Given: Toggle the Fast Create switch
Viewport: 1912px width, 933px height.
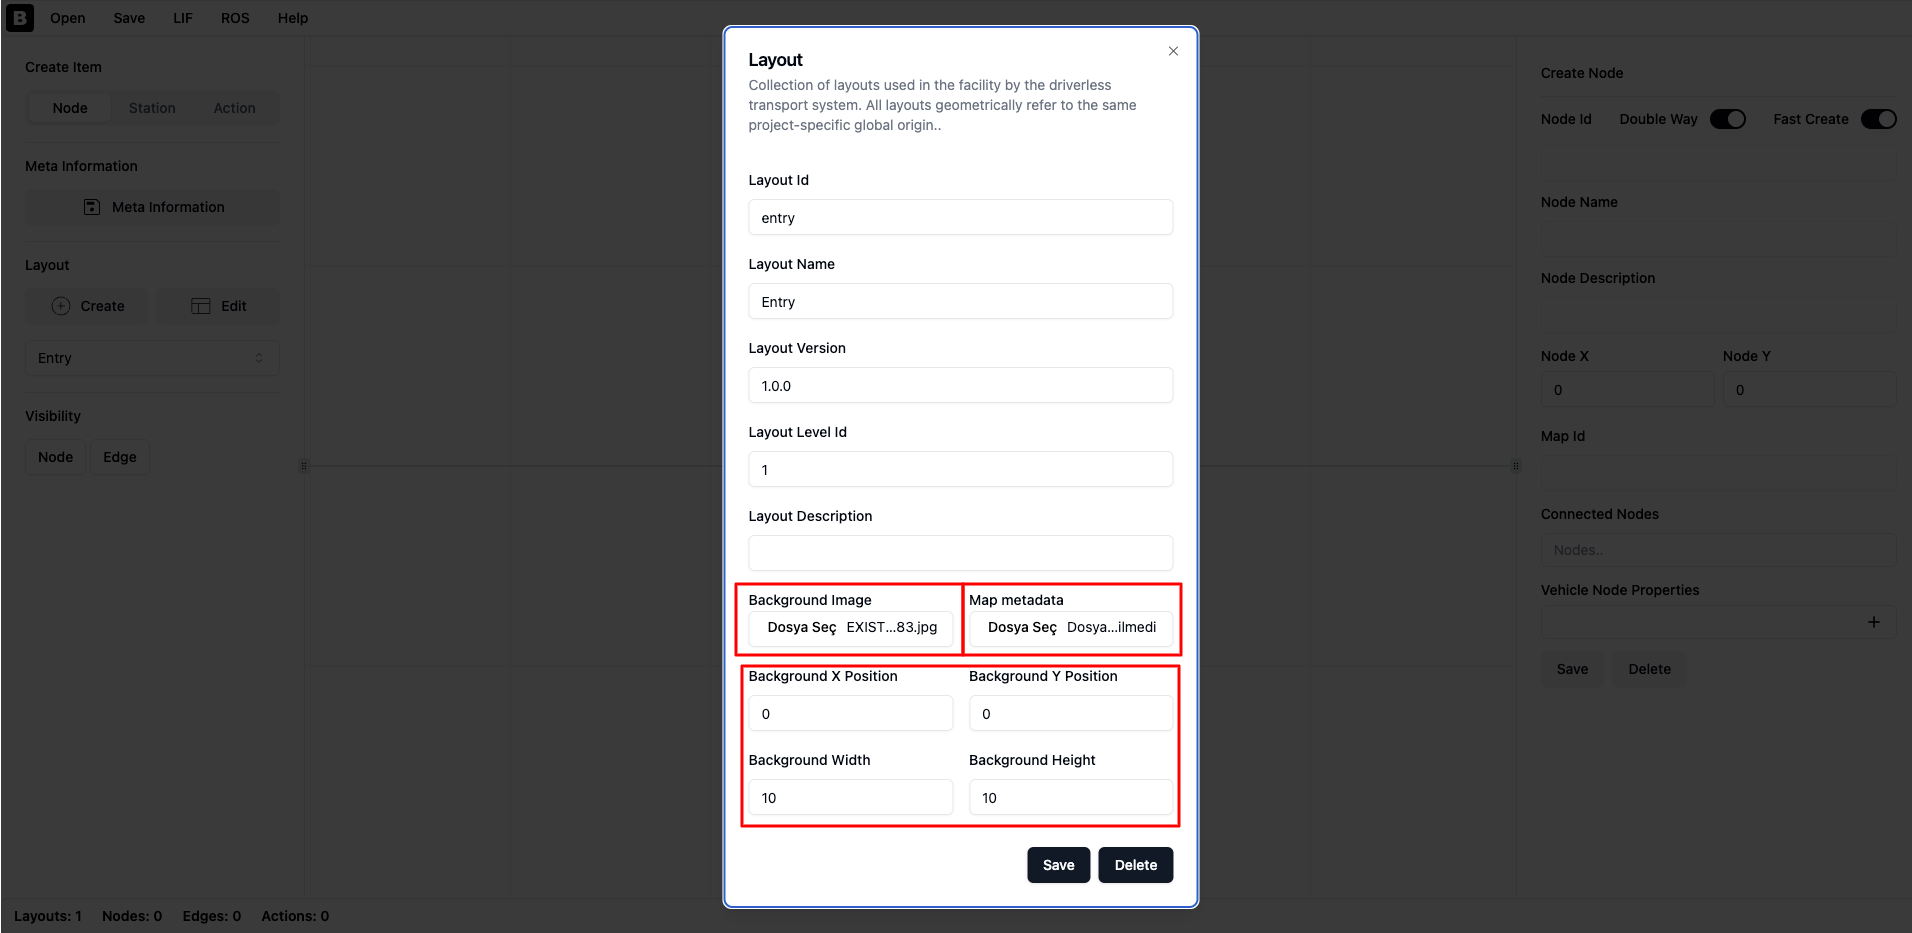Looking at the screenshot, I should pos(1879,119).
